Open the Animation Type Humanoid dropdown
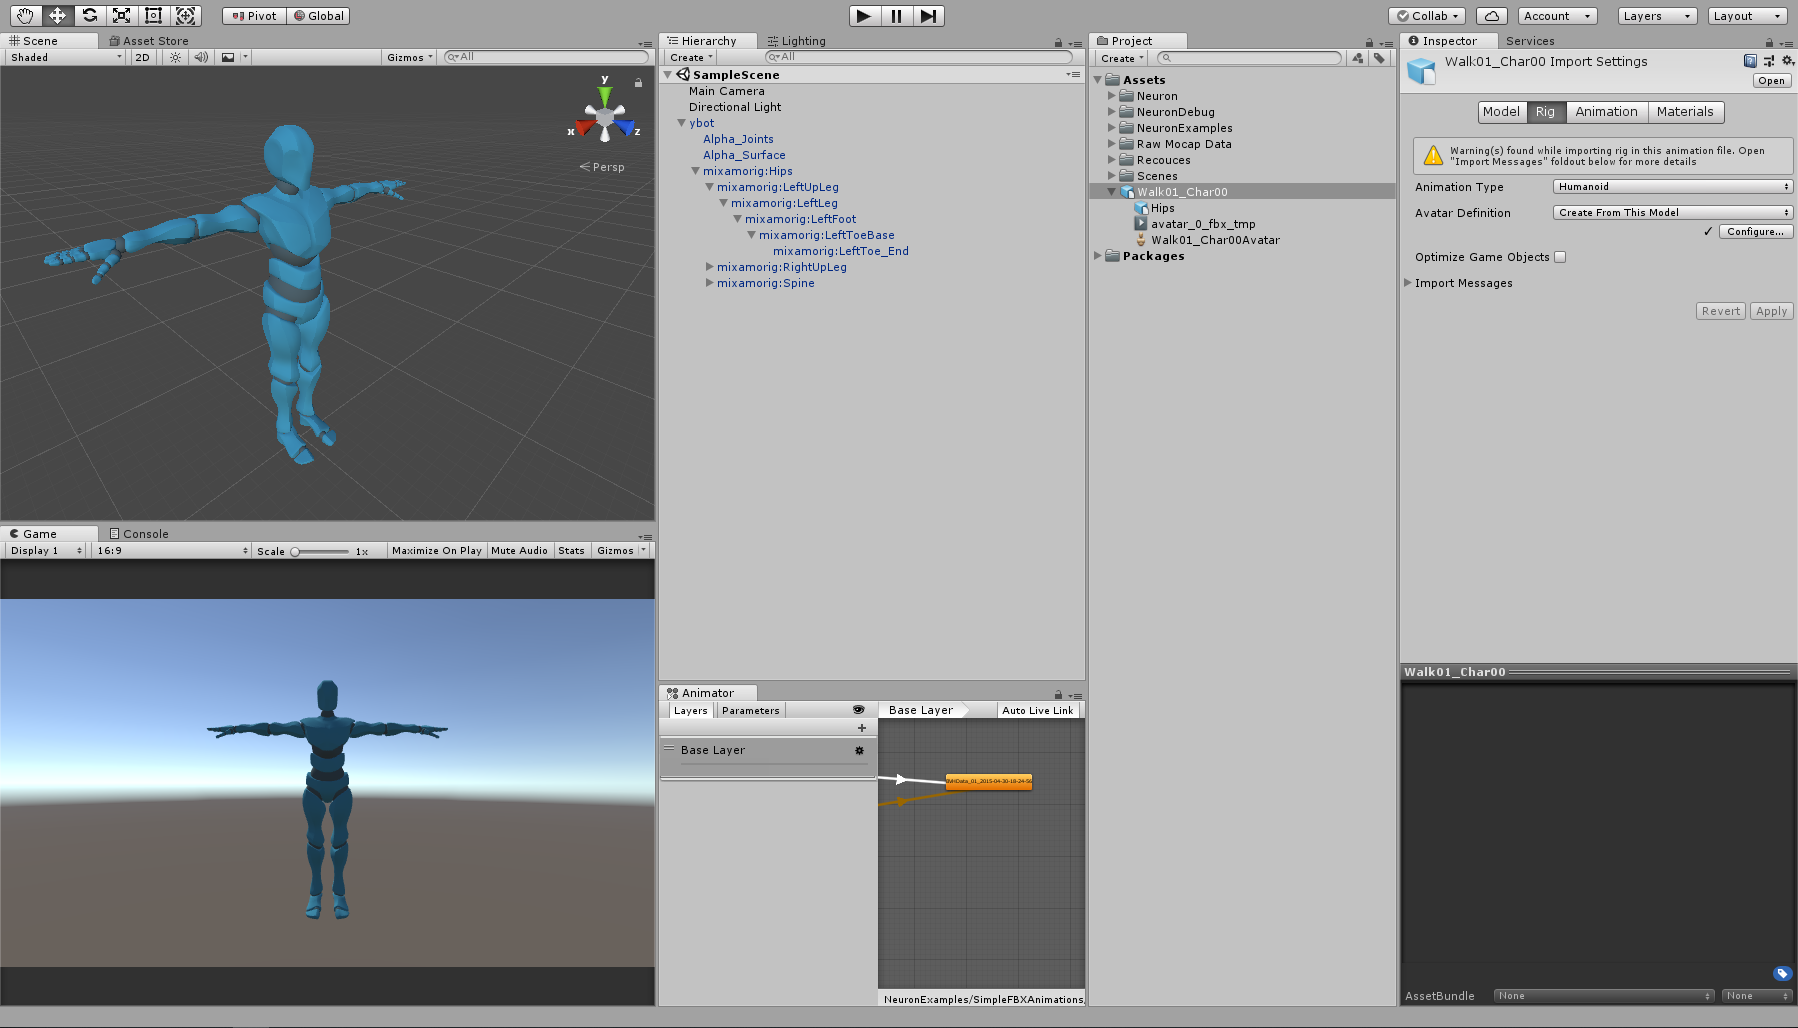 [1671, 186]
